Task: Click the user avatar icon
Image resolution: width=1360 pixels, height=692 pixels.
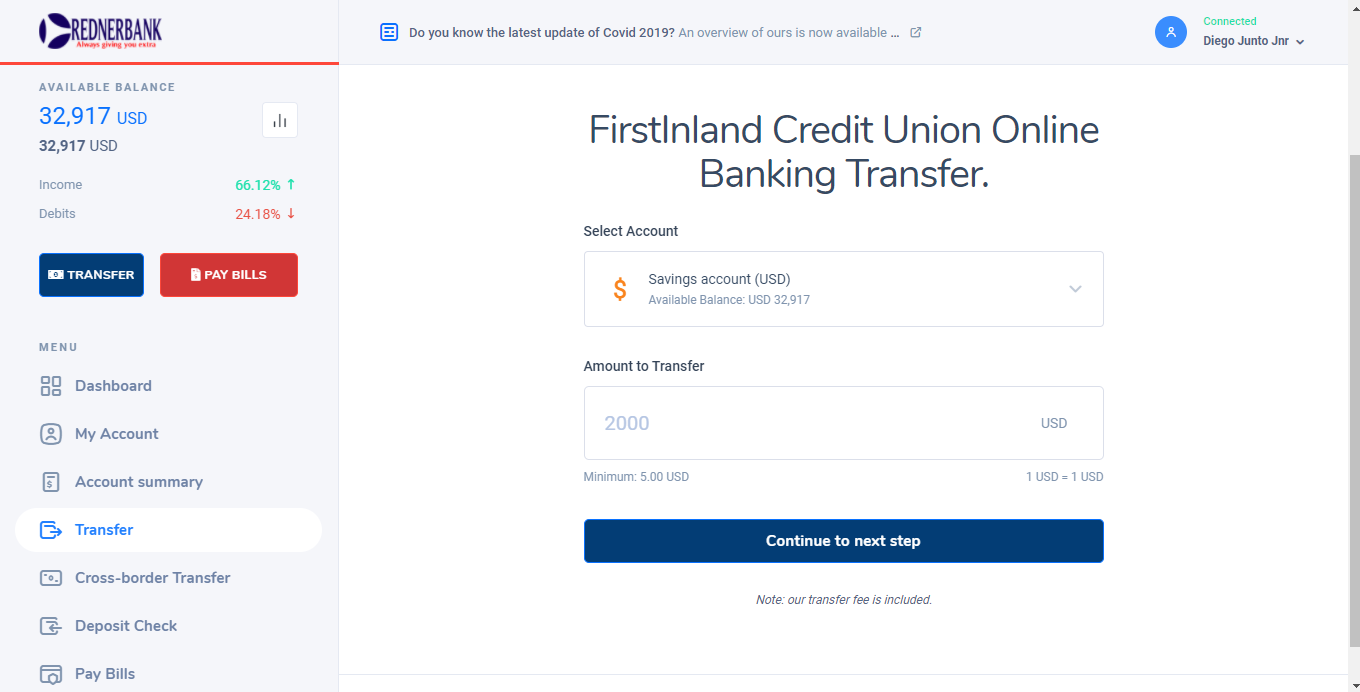Action: click(1170, 32)
